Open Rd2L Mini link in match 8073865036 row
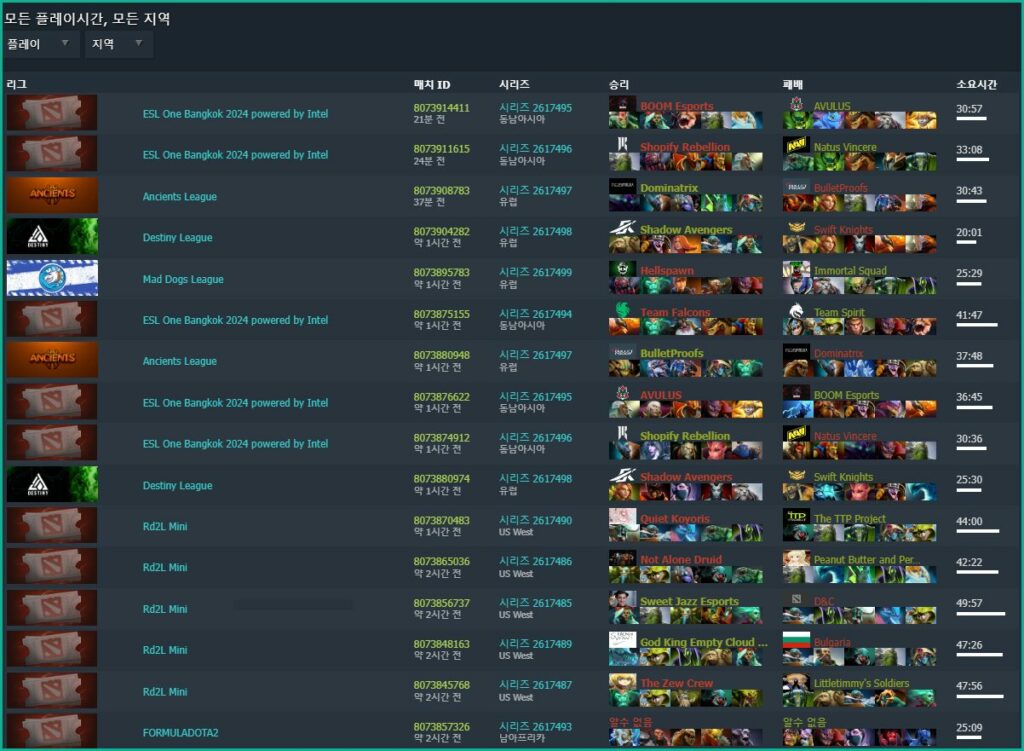Screen dimensions: 1024x751 pos(165,567)
